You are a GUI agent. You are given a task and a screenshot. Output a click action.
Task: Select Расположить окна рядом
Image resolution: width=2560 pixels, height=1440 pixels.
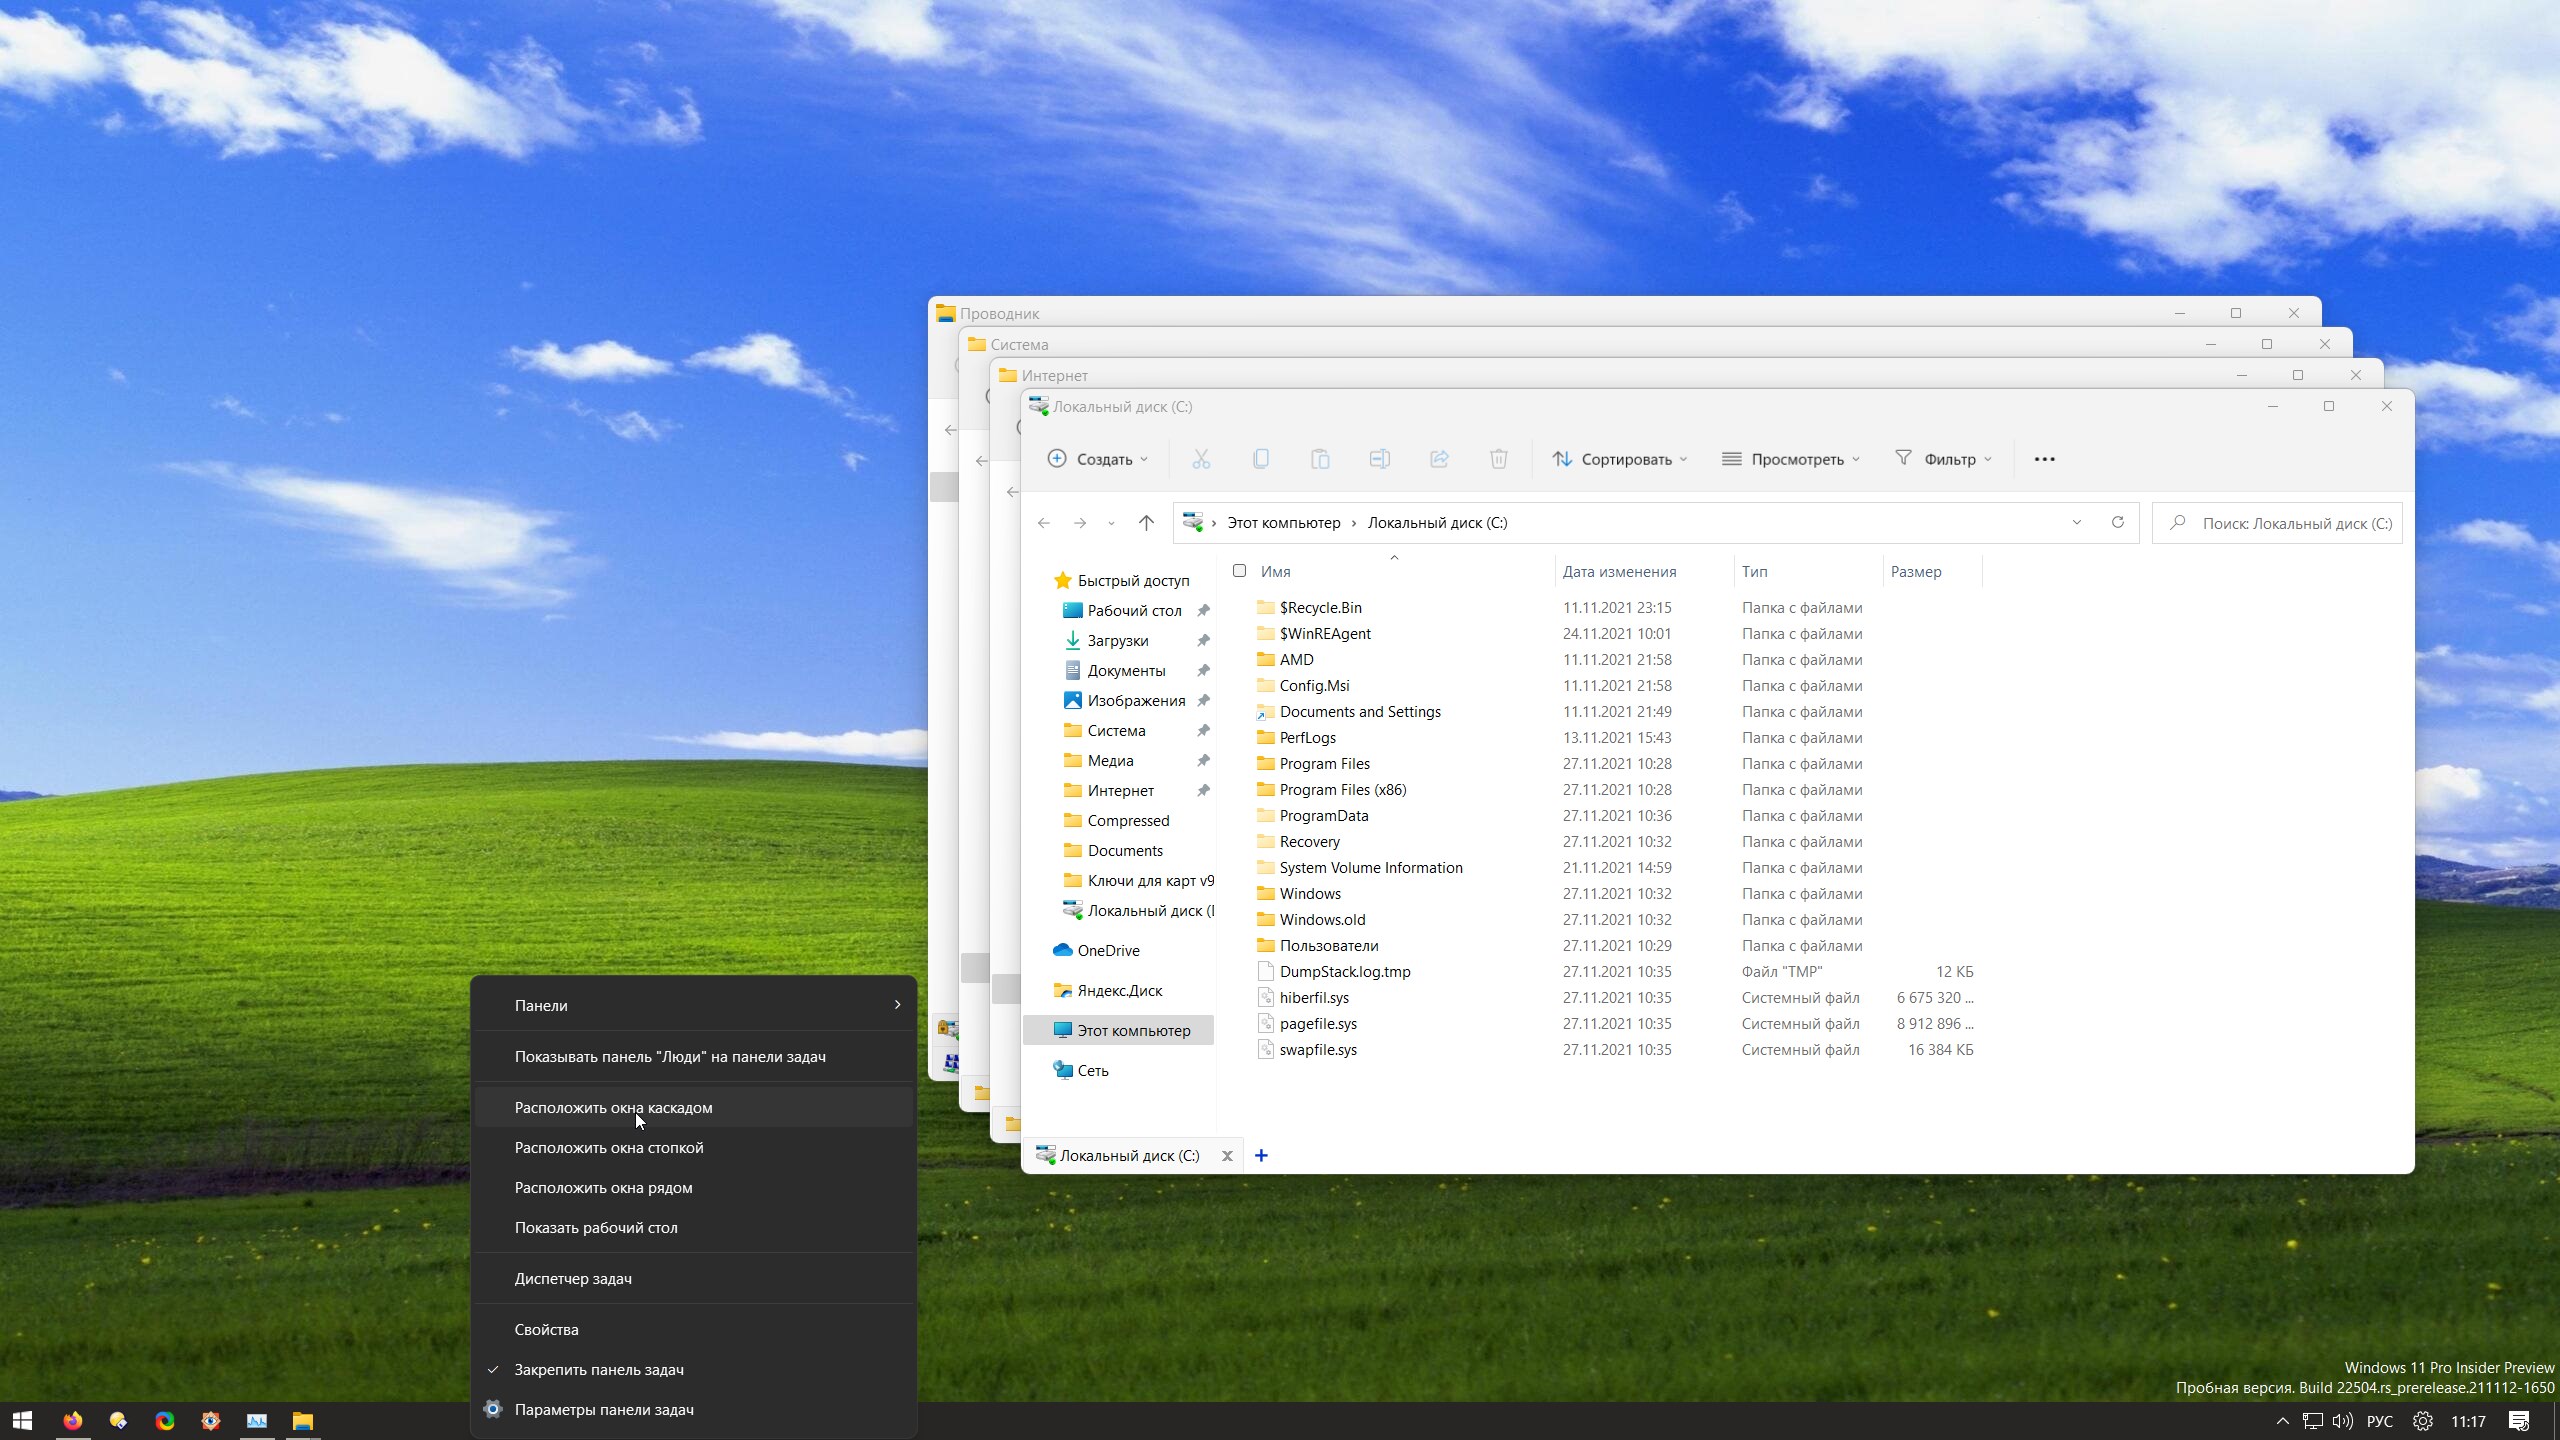694,1187
